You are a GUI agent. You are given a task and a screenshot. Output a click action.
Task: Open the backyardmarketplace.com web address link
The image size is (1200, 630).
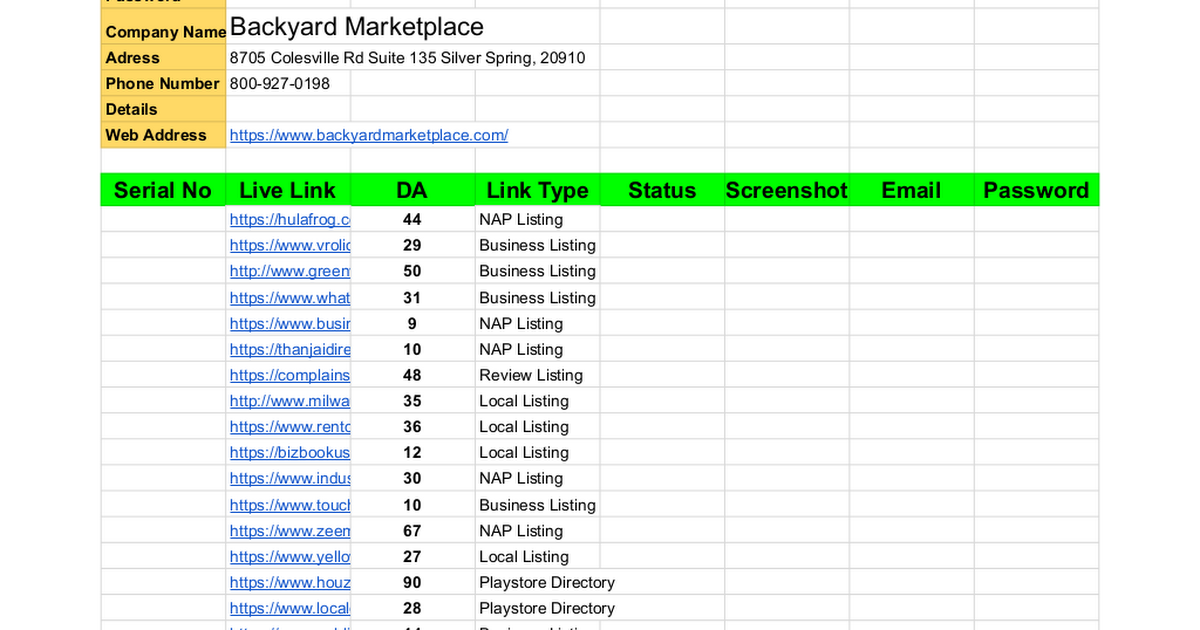pyautogui.click(x=369, y=135)
